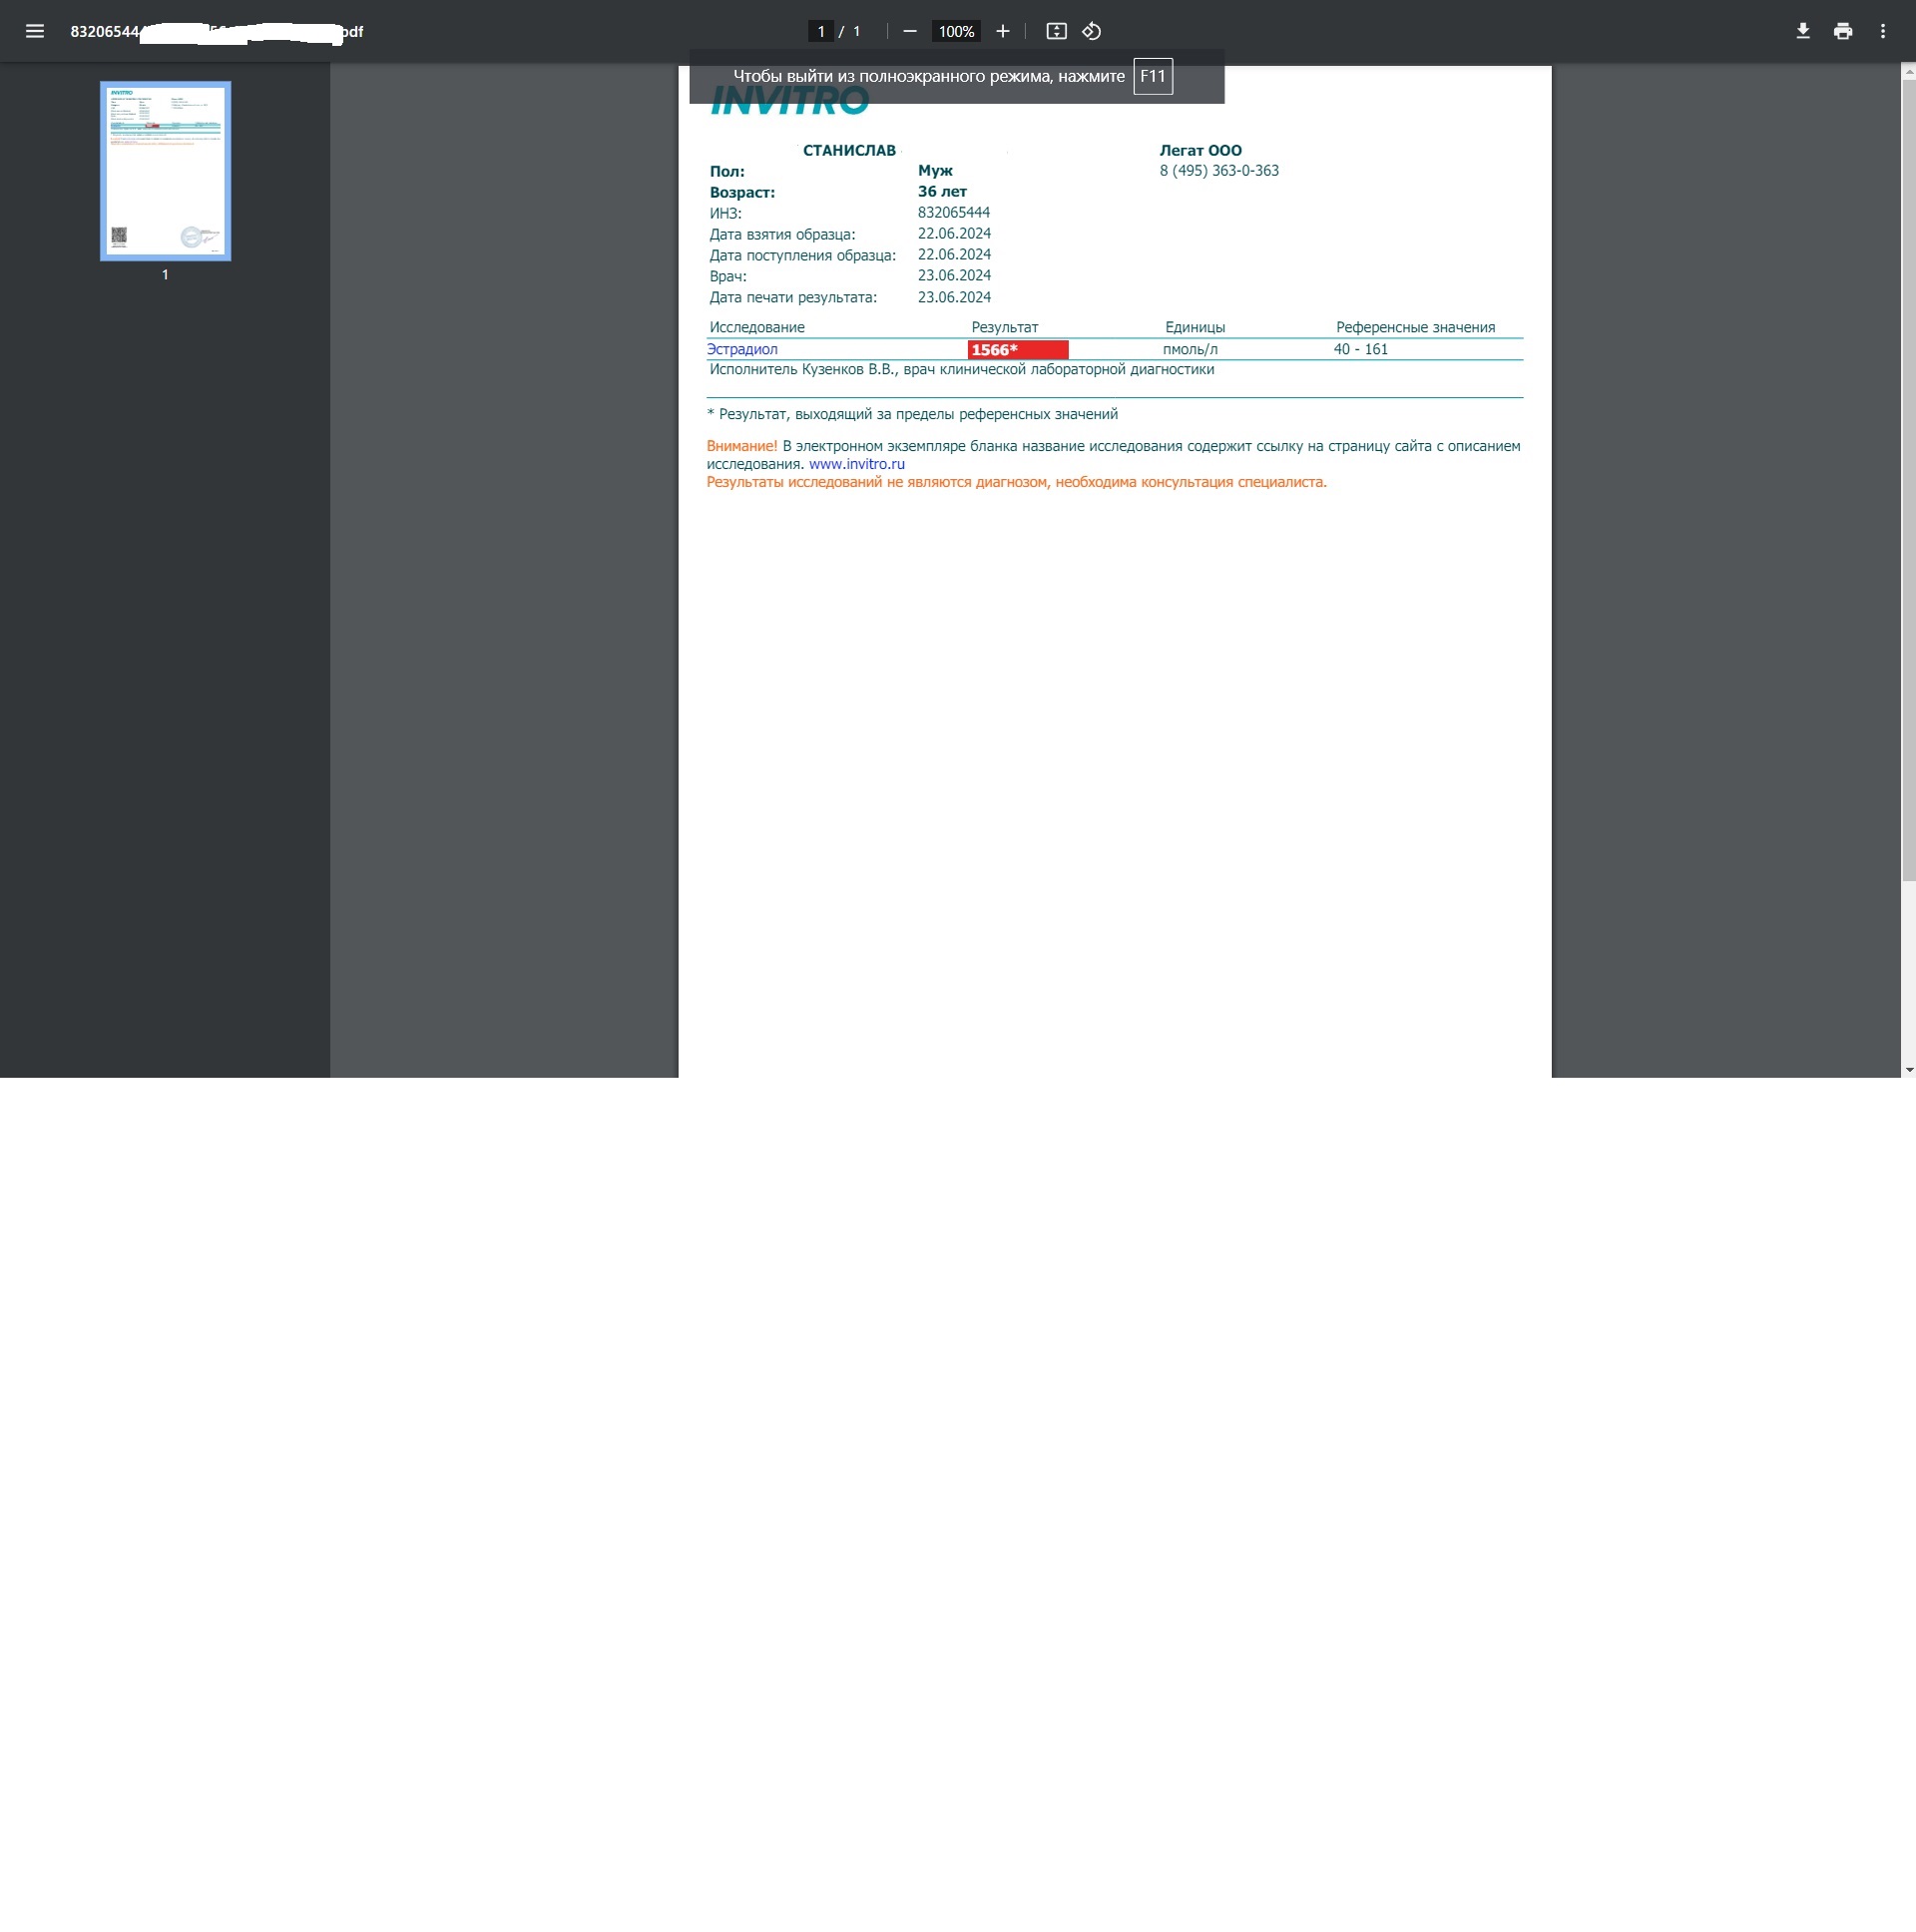Download the PDF file
Viewport: 1916px width, 1932px height.
coord(1802,31)
